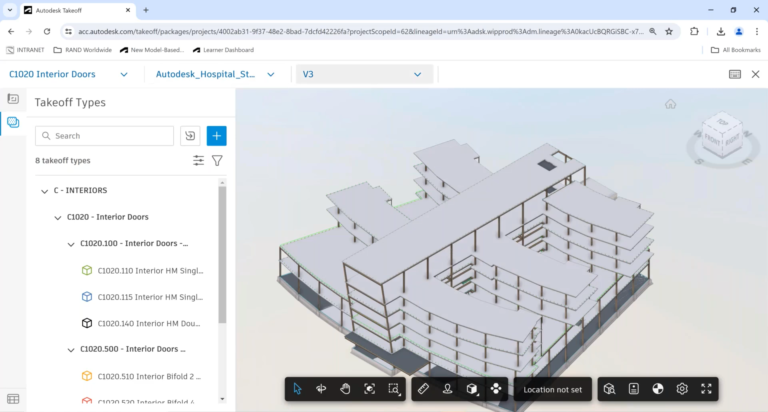The image size is (768, 412).
Task: Select the Autodesk Takeoff browser tab
Action: click(x=78, y=10)
